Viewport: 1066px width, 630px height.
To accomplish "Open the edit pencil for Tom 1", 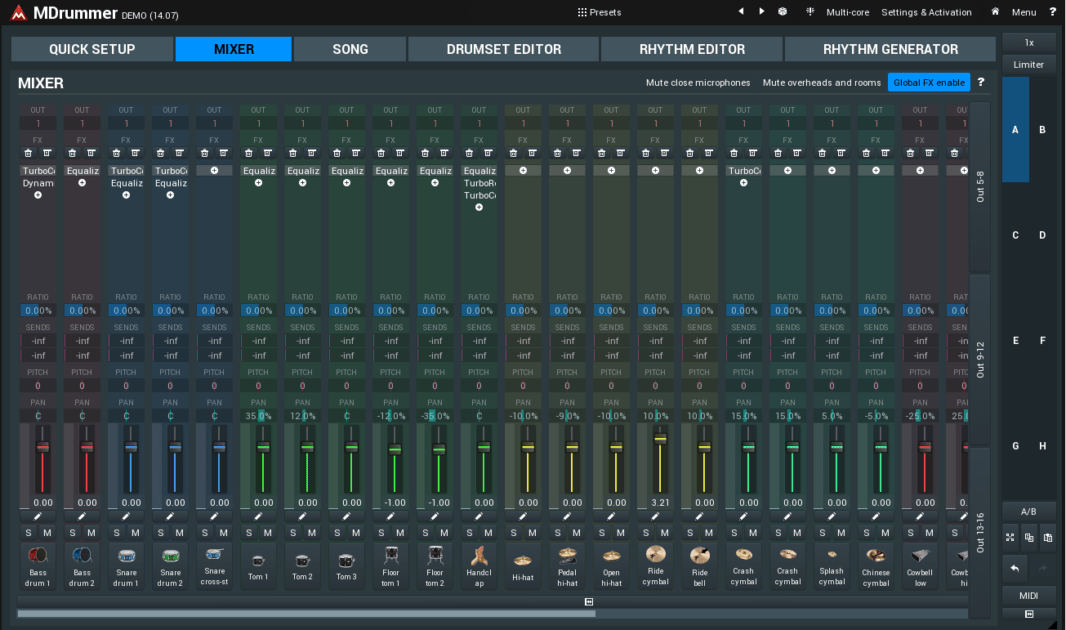I will 258,517.
